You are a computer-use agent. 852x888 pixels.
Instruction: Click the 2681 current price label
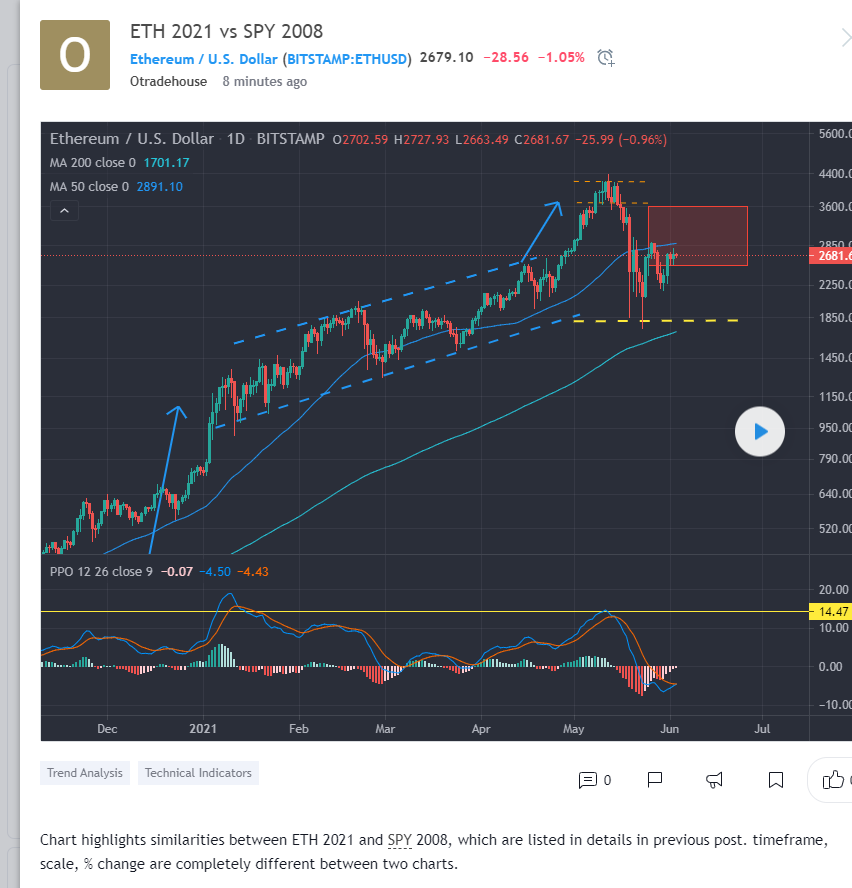(829, 256)
